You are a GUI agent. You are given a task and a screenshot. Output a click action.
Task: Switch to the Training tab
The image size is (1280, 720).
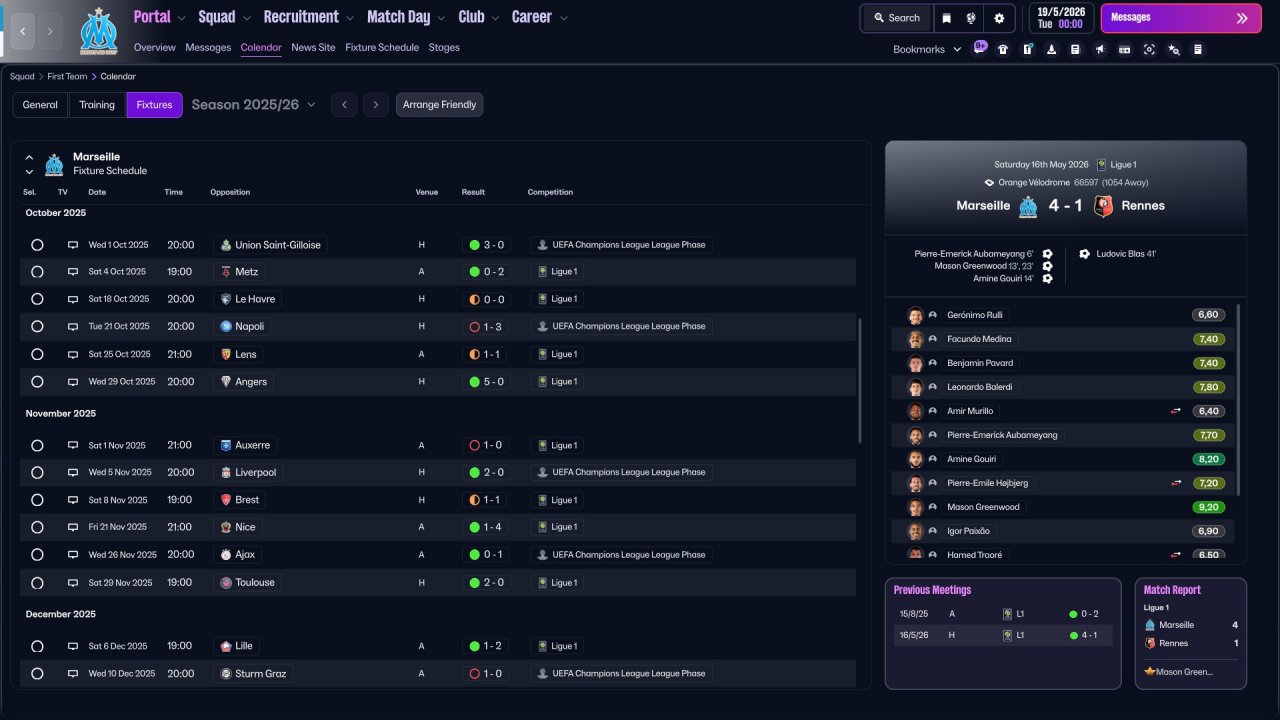pyautogui.click(x=97, y=105)
